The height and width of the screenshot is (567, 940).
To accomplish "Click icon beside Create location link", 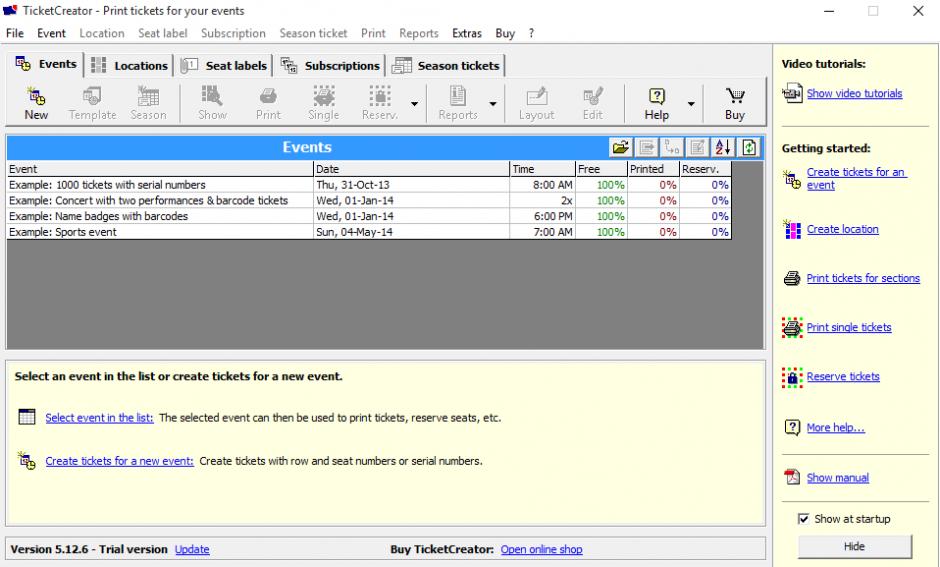I will tap(792, 230).
